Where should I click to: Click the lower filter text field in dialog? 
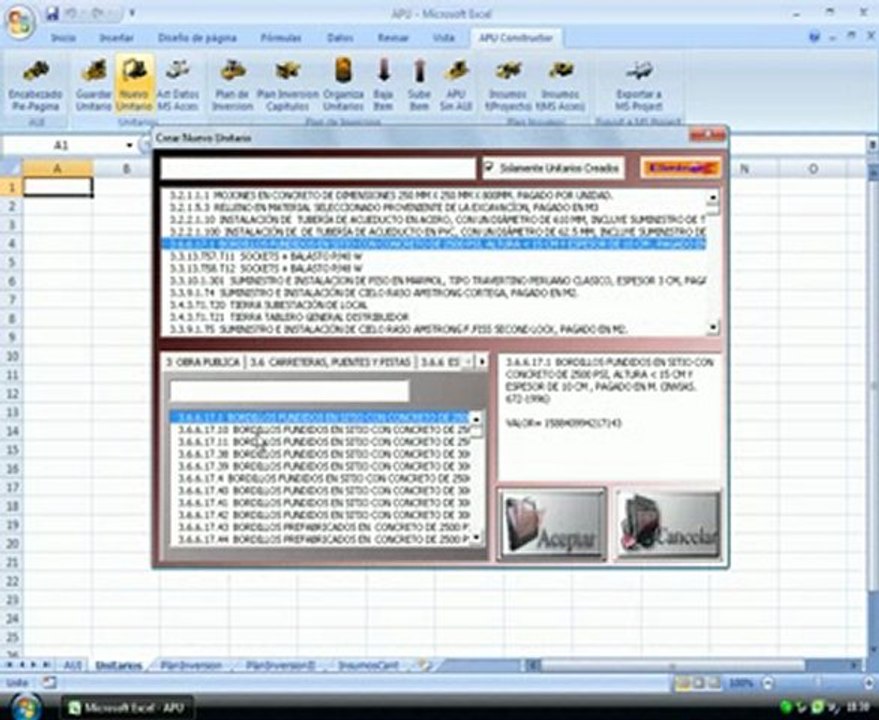click(x=289, y=391)
